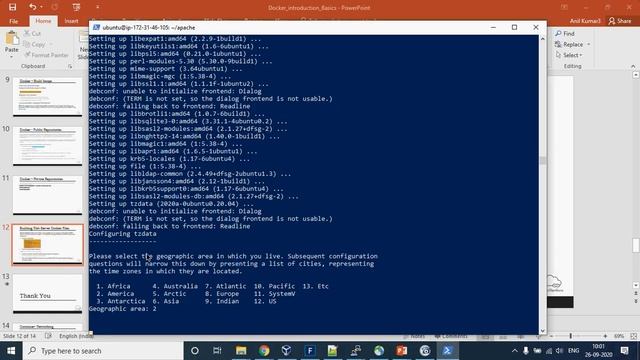640x360 pixels.
Task: Click Find in the Editing group
Action: click(565, 33)
